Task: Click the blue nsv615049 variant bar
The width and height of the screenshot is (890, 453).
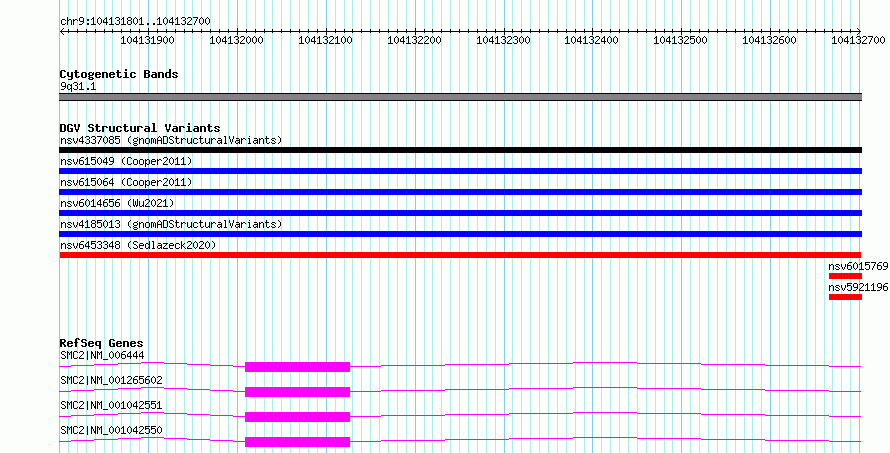Action: (460, 171)
